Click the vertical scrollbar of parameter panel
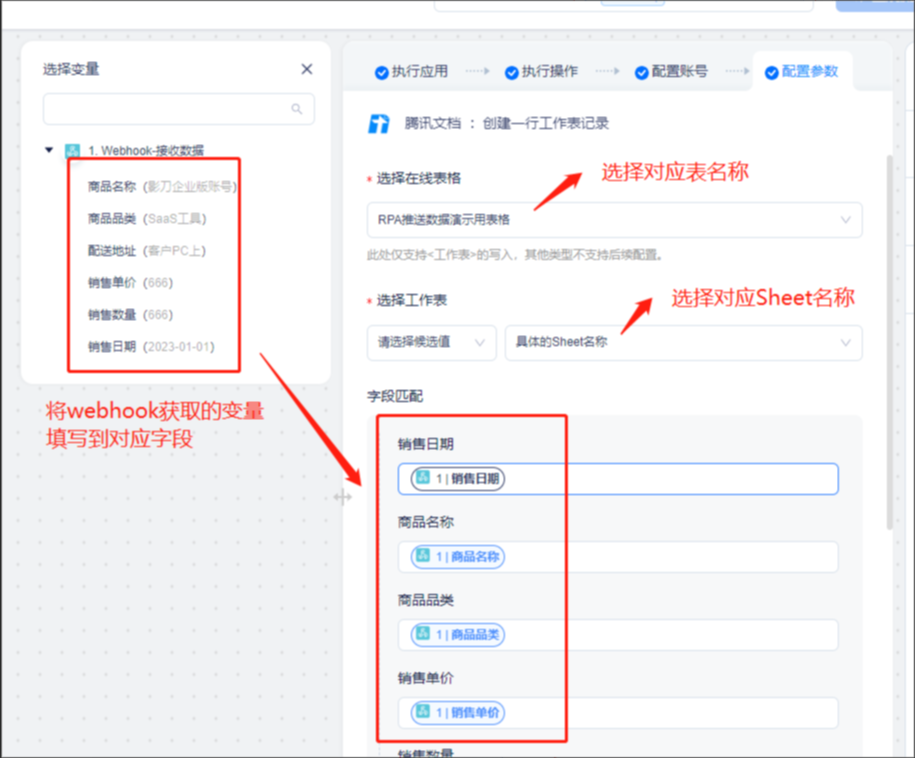Screen dimensions: 915x758 [x=889, y=342]
